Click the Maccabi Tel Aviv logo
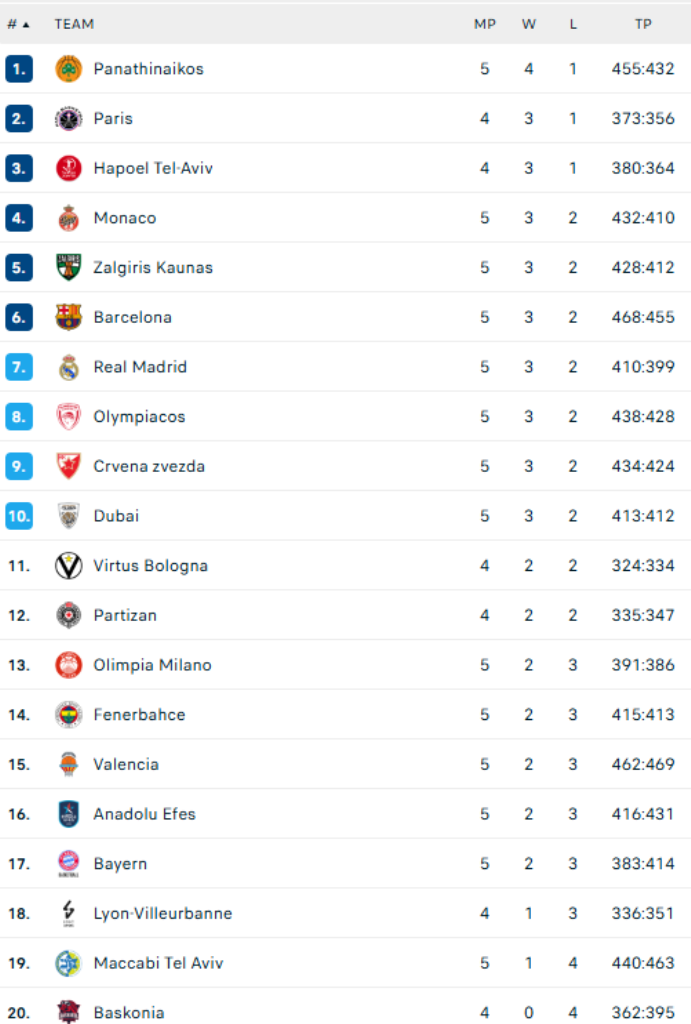Image resolution: width=691 pixels, height=1024 pixels. [68, 963]
